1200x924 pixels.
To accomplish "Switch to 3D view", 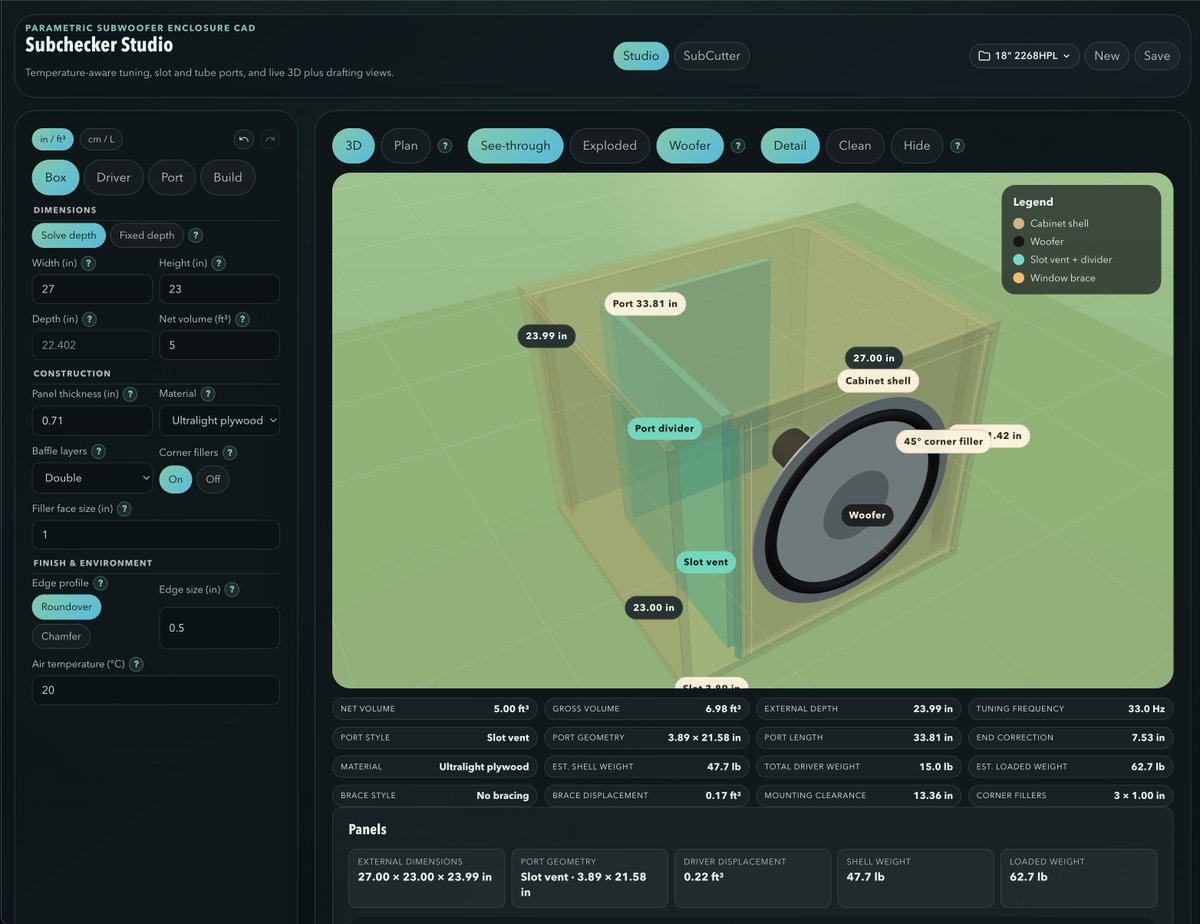I will tap(353, 146).
